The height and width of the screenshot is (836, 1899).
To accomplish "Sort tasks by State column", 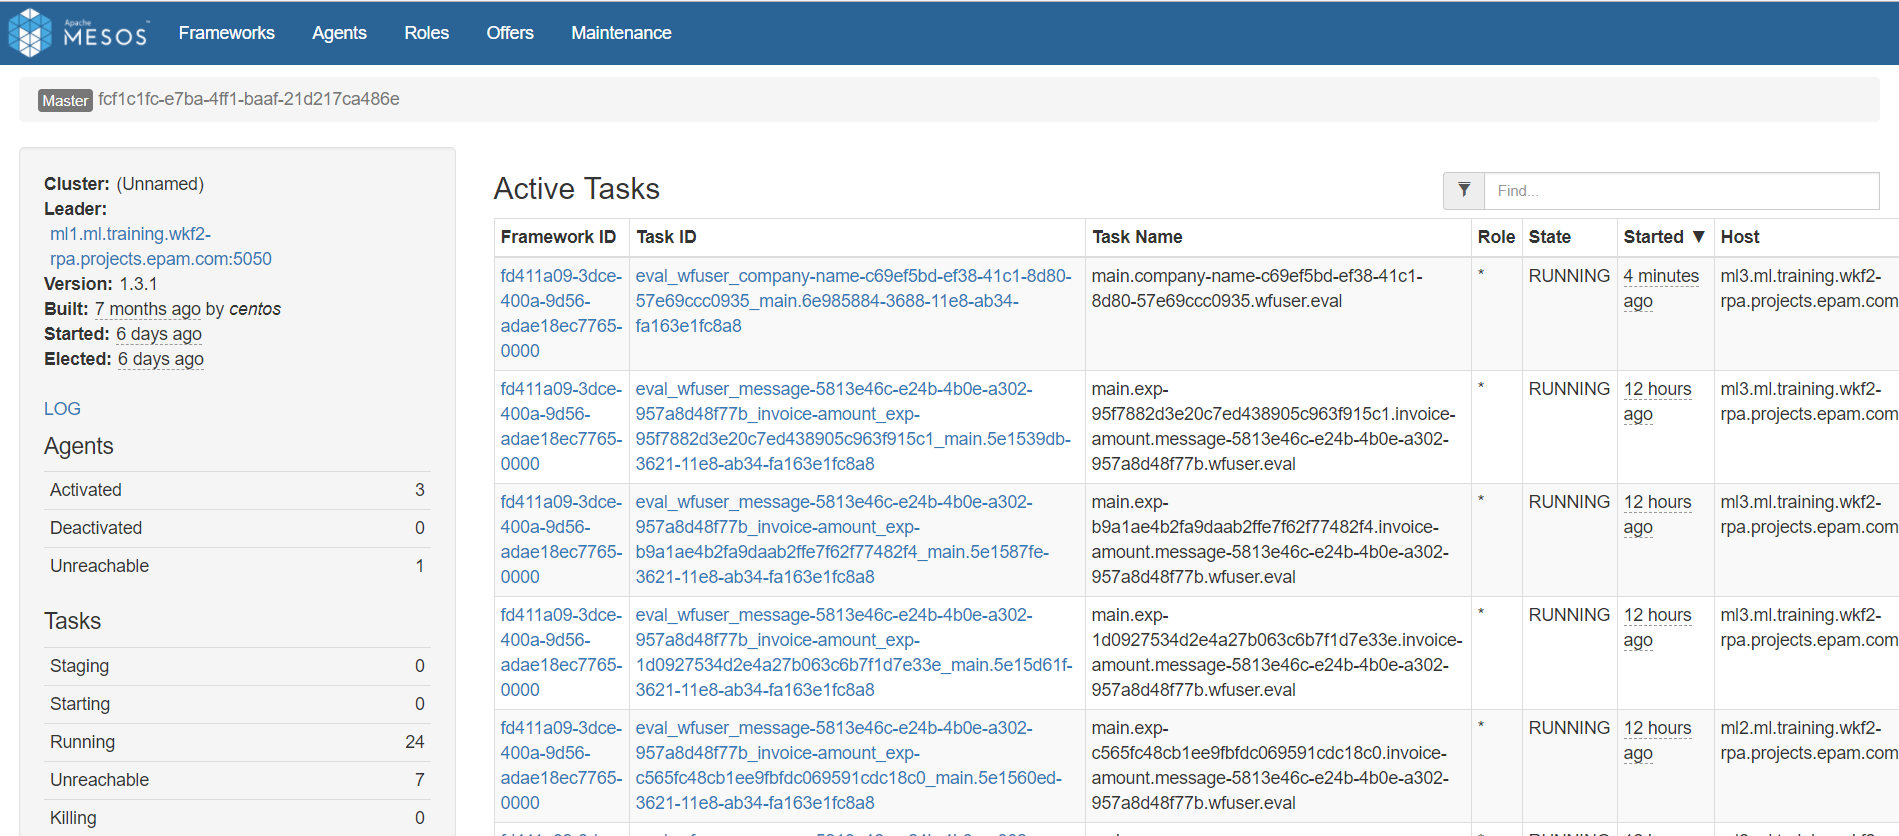I will pos(1549,237).
